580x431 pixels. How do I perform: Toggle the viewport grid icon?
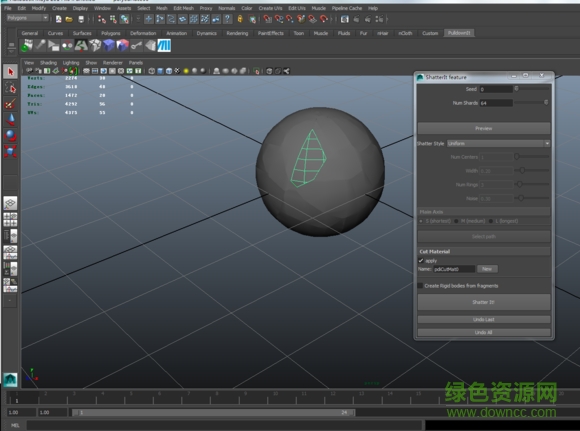pos(87,71)
